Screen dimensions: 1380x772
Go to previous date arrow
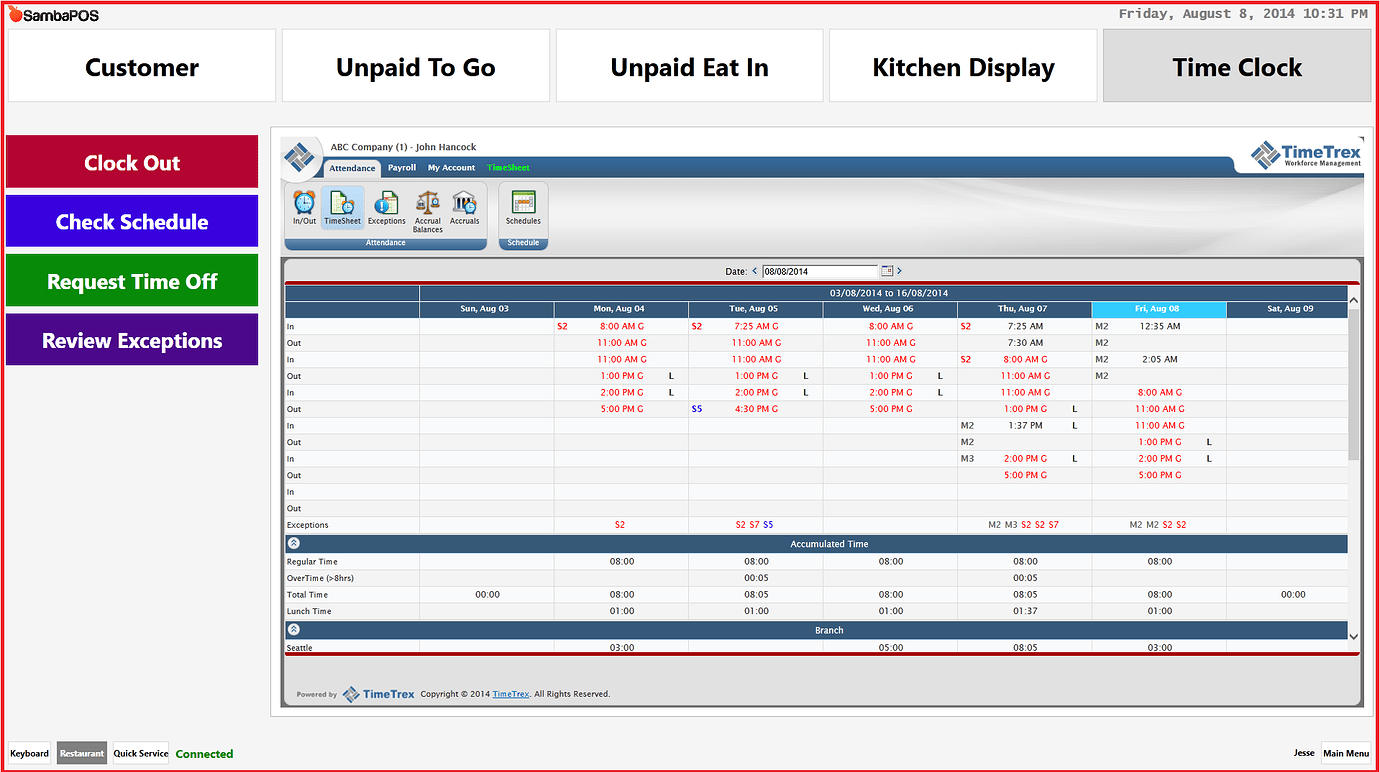tap(755, 271)
